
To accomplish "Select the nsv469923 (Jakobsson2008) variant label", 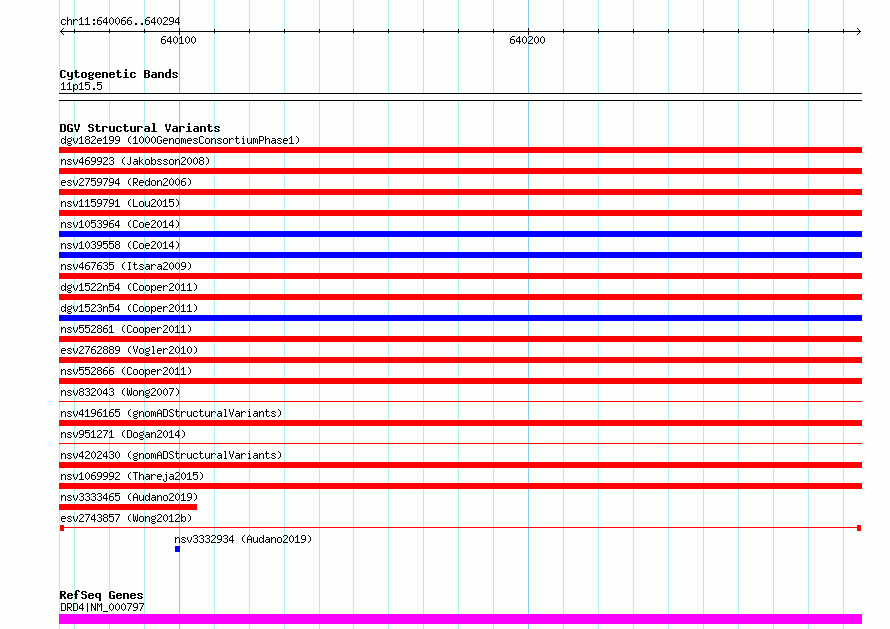I will coord(135,161).
